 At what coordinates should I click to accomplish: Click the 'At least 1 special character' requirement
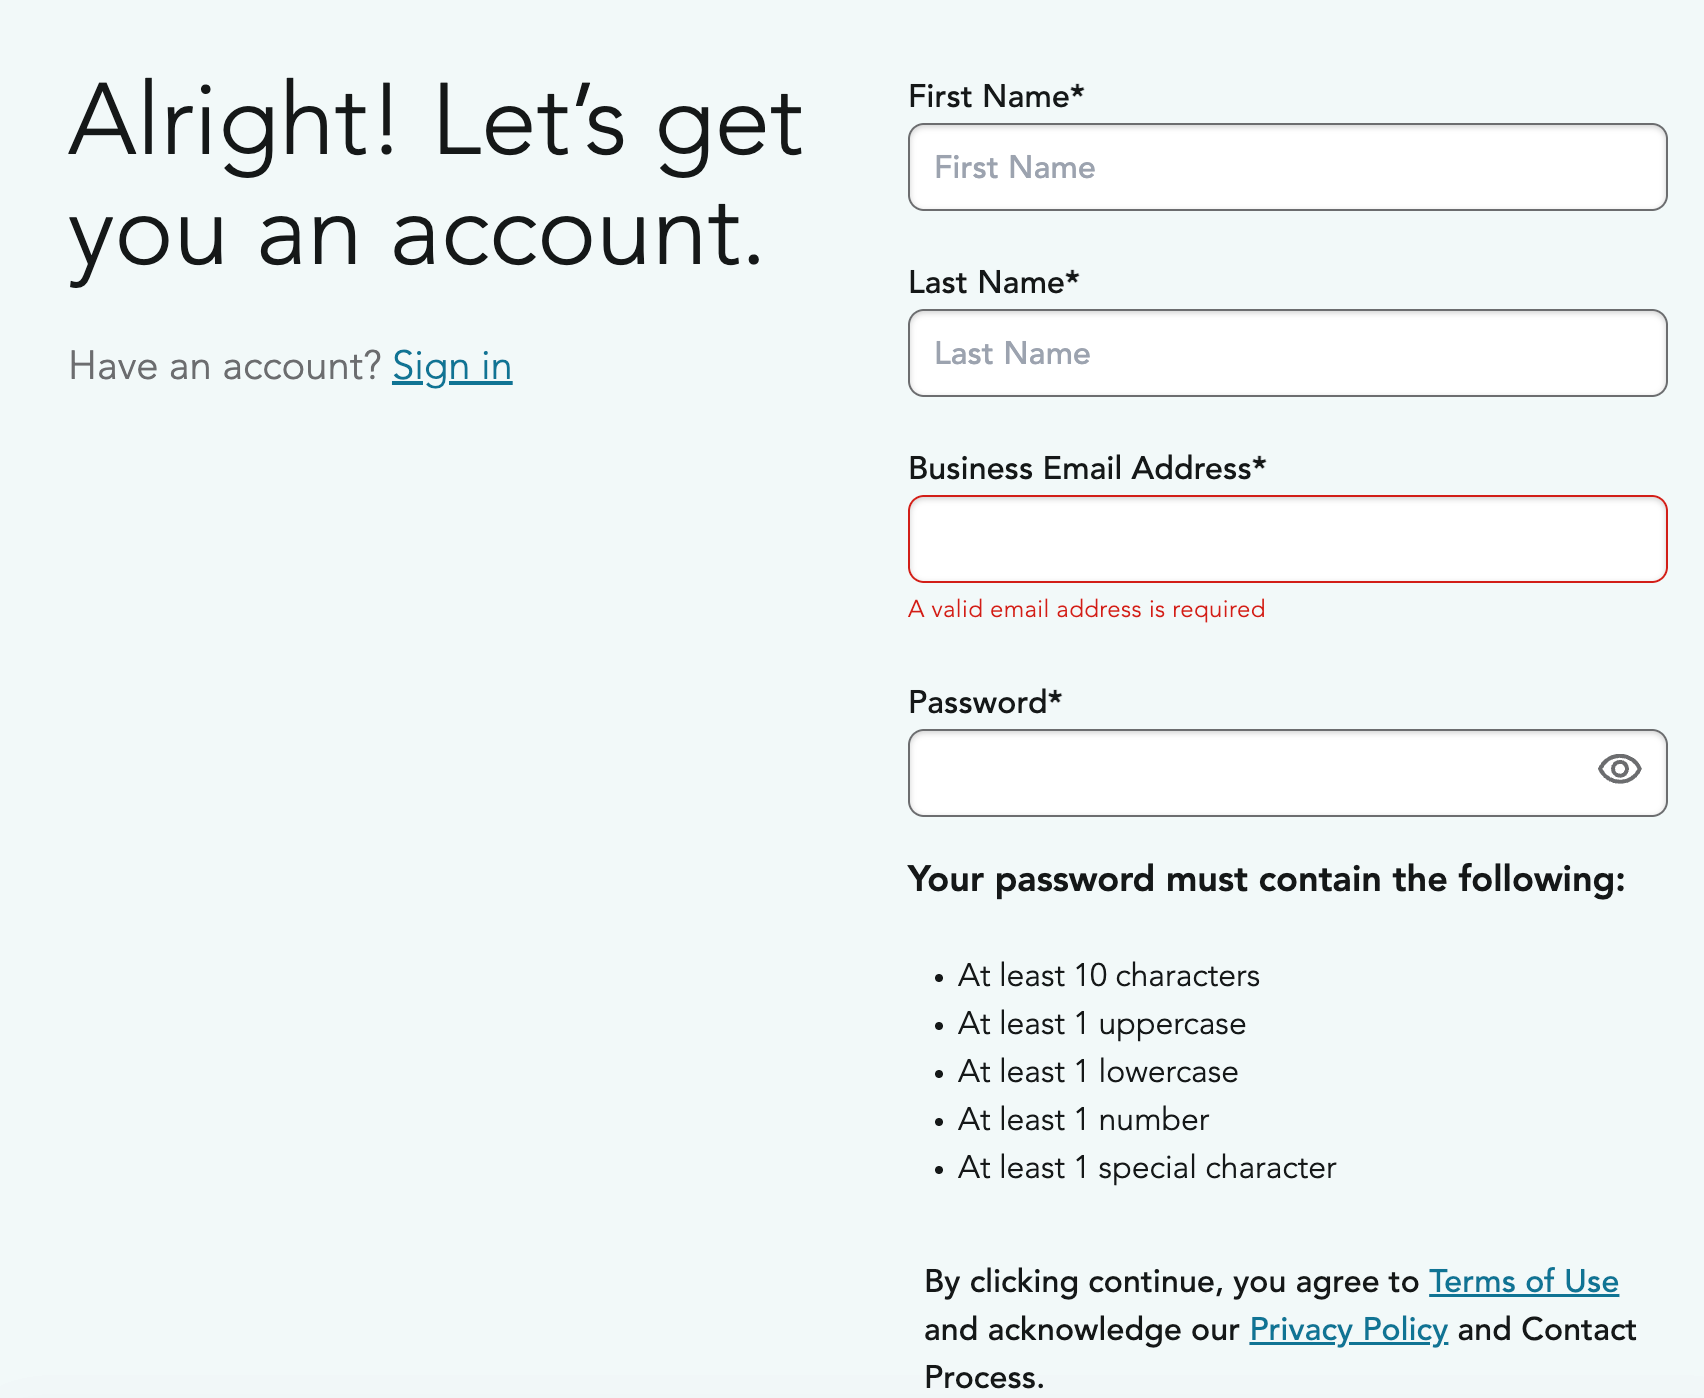click(x=1146, y=1167)
